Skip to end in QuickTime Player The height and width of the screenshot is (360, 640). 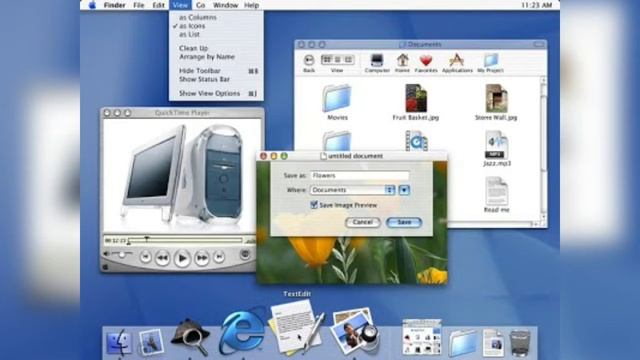point(219,257)
